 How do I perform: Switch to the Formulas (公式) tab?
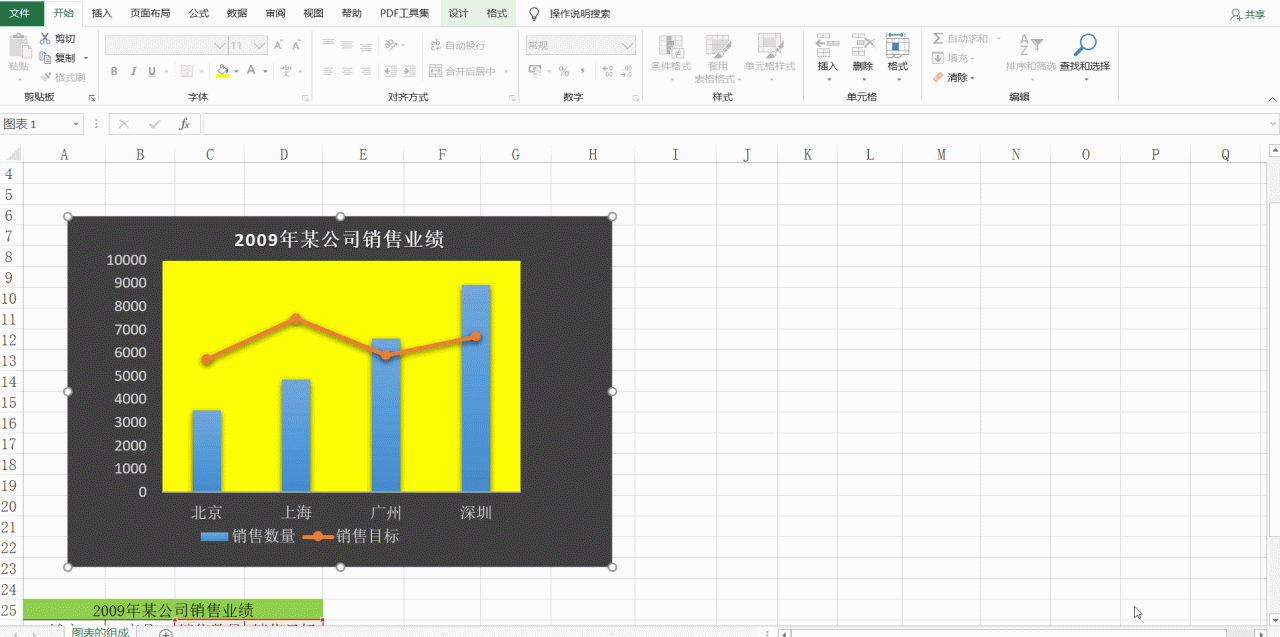click(x=198, y=13)
